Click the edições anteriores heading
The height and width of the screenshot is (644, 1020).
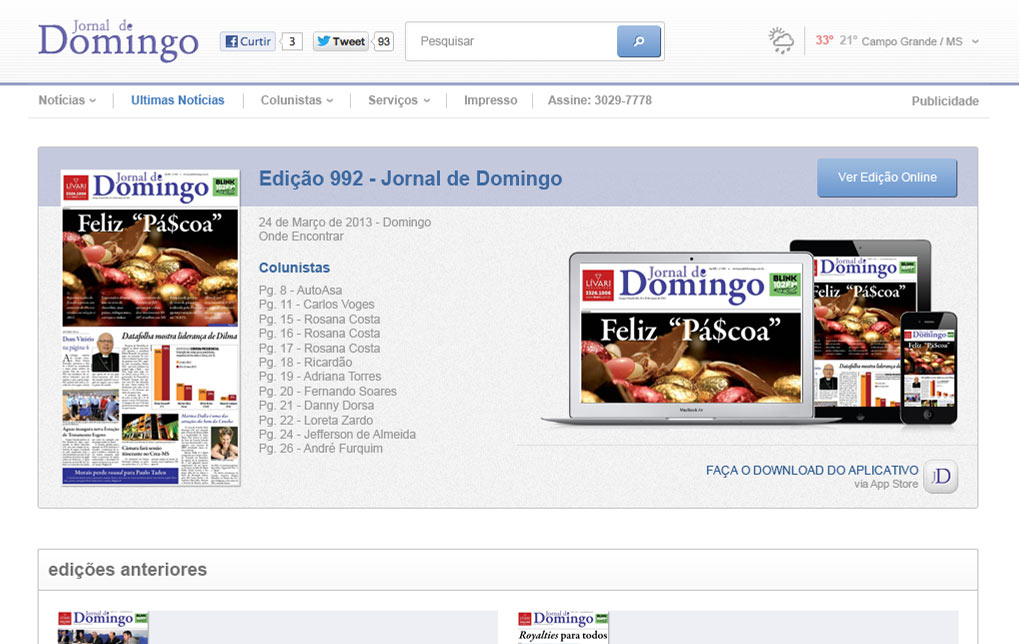coord(128,570)
